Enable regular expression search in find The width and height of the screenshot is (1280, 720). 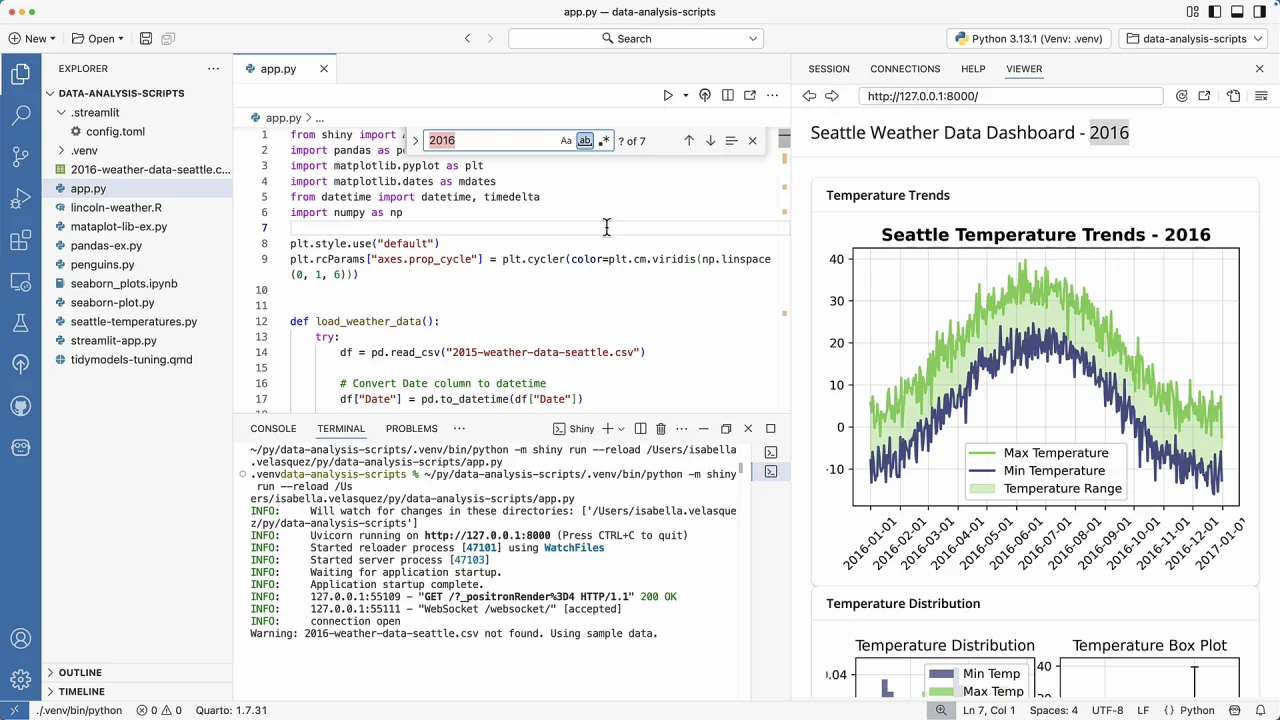point(603,141)
